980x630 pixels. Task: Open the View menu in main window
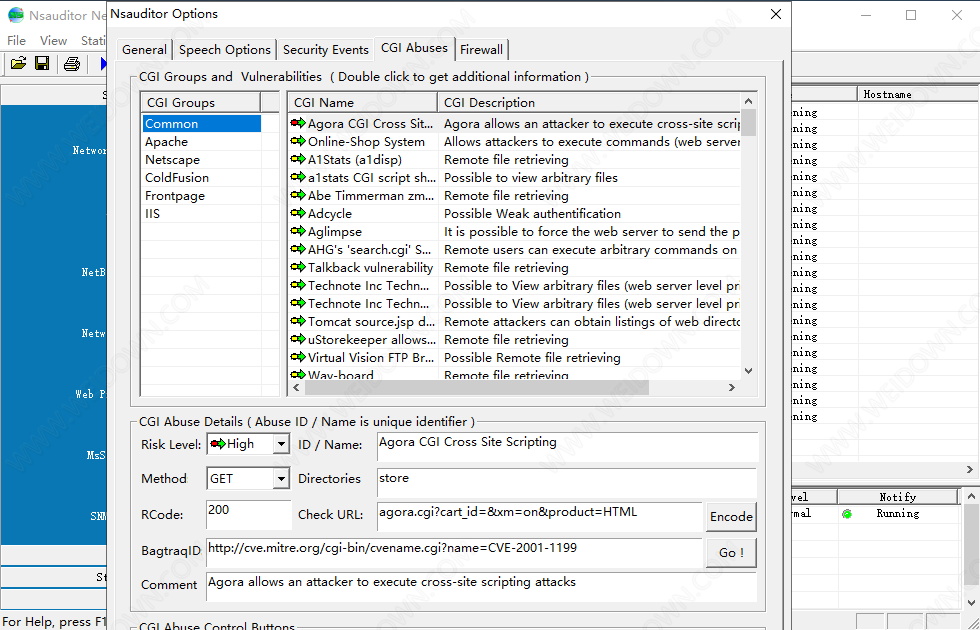53,41
